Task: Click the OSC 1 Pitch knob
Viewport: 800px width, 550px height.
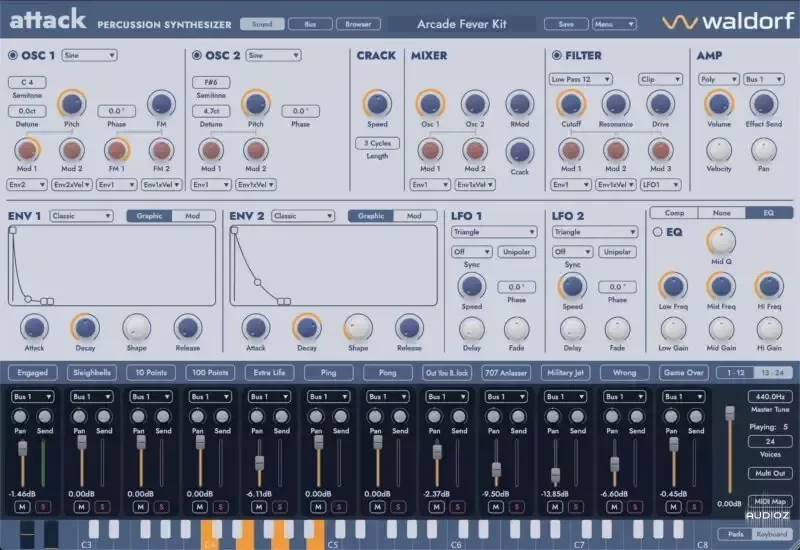Action: pos(71,104)
